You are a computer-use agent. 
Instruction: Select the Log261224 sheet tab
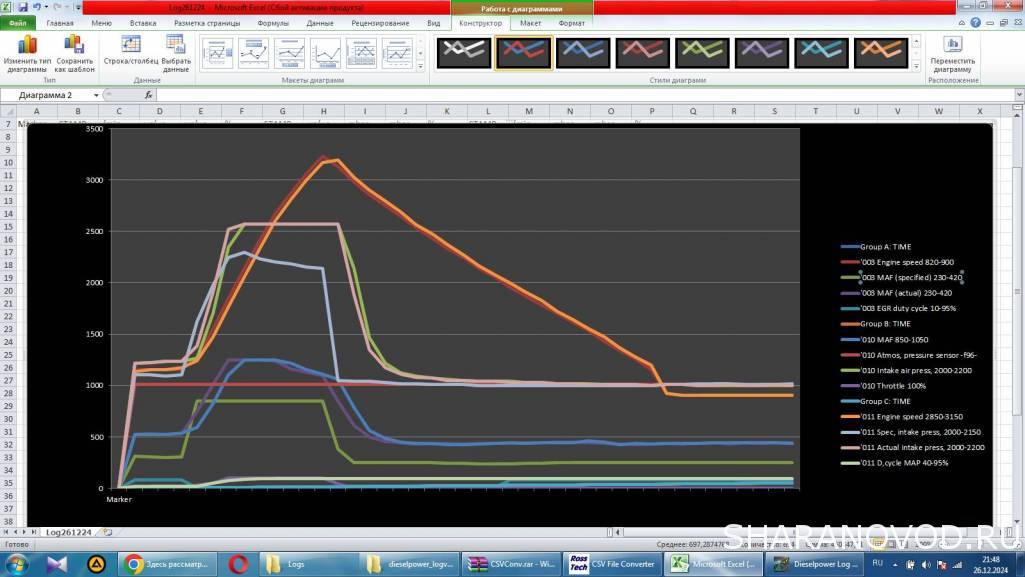pos(69,533)
